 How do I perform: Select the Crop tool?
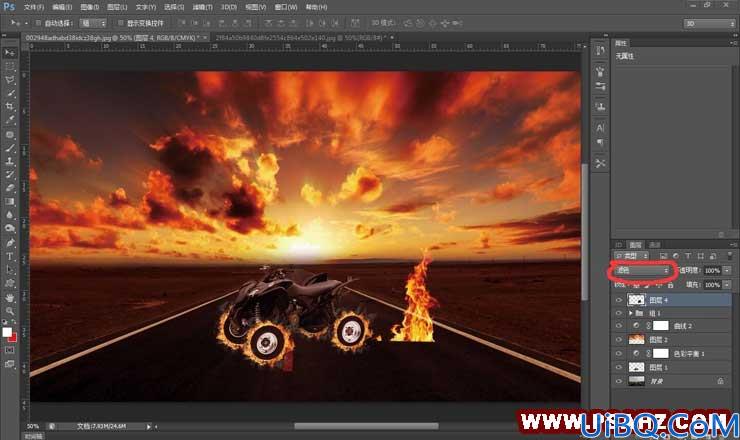(x=9, y=107)
